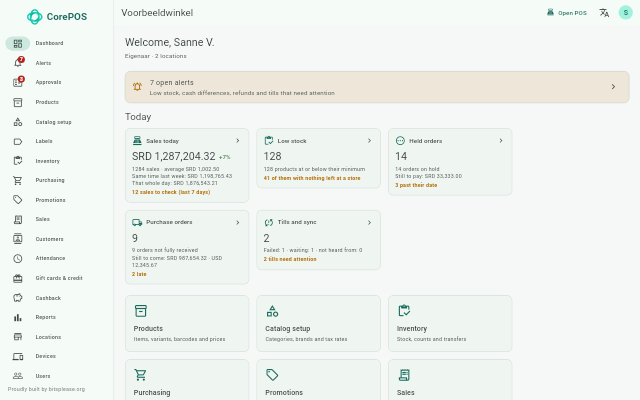Image resolution: width=640 pixels, height=400 pixels.
Task: Open Low stock card chevron
Action: [x=369, y=141]
